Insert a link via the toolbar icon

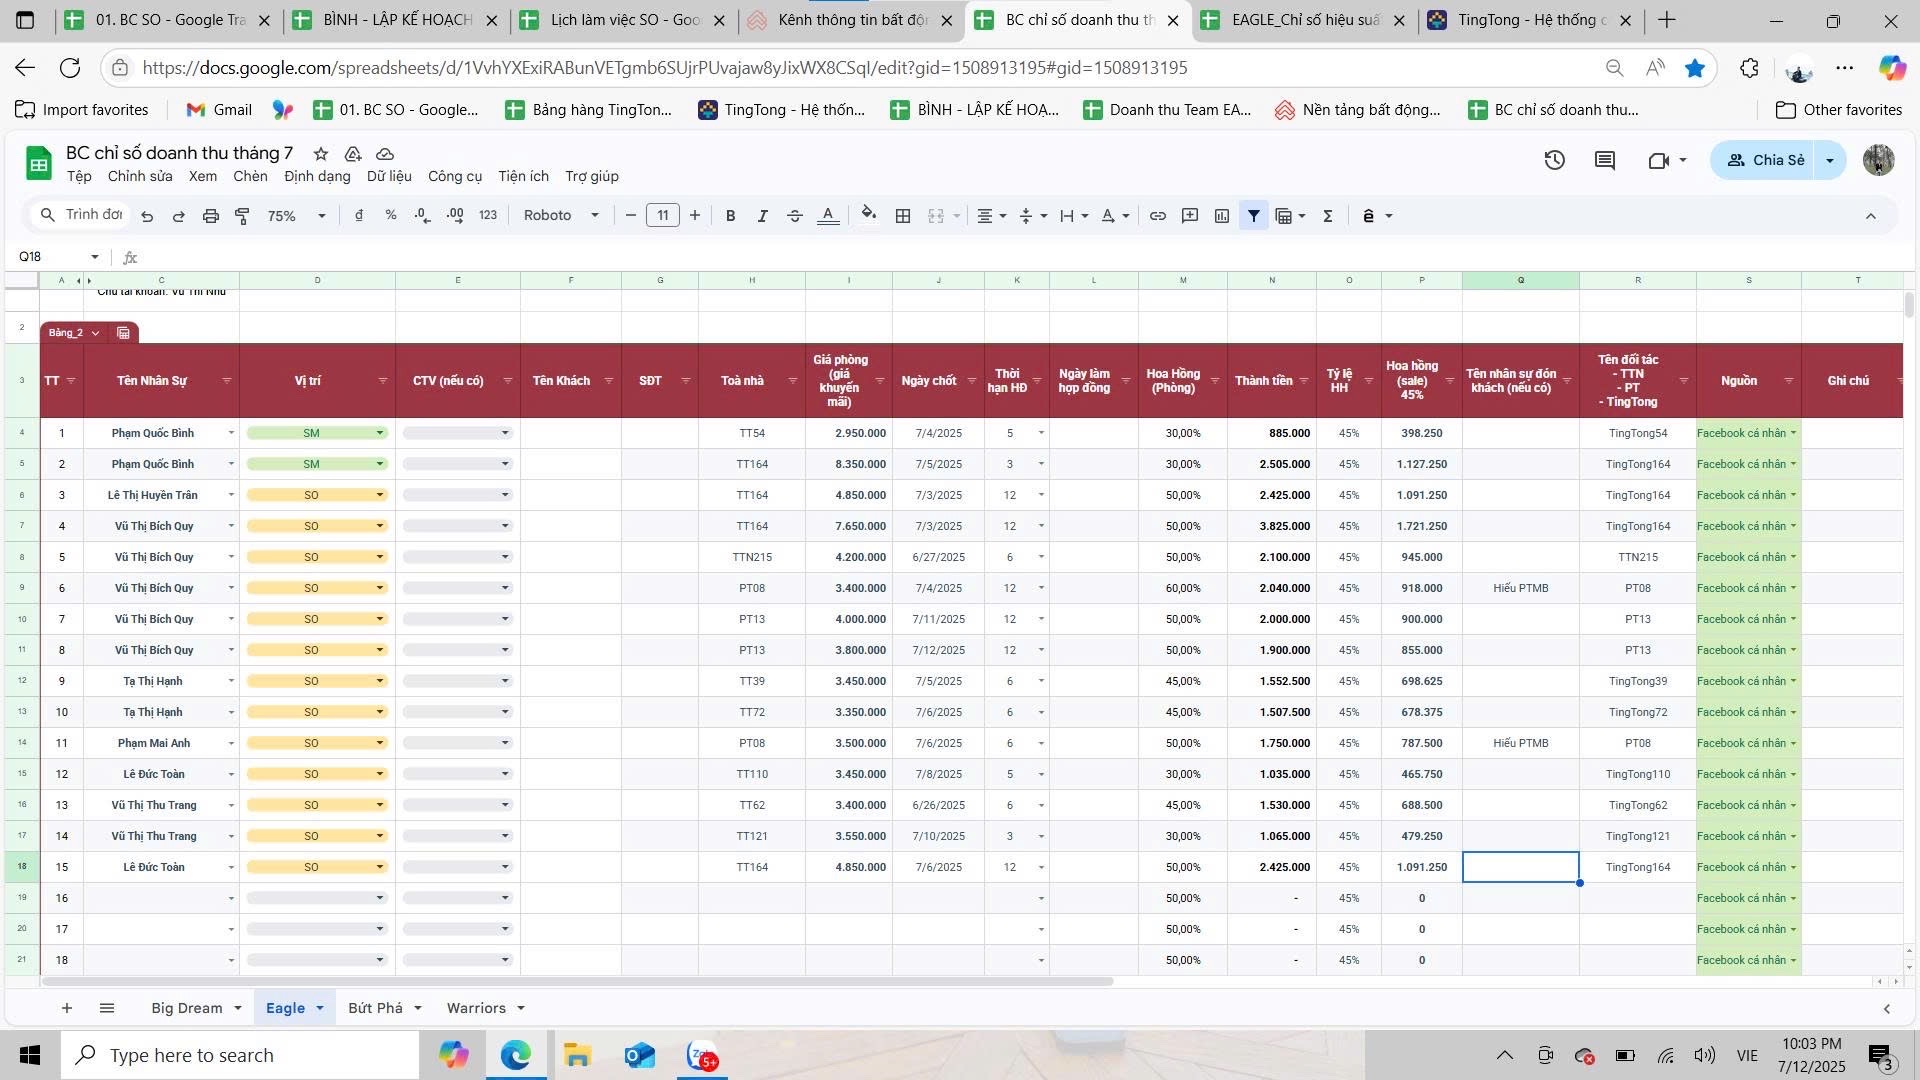click(1158, 216)
